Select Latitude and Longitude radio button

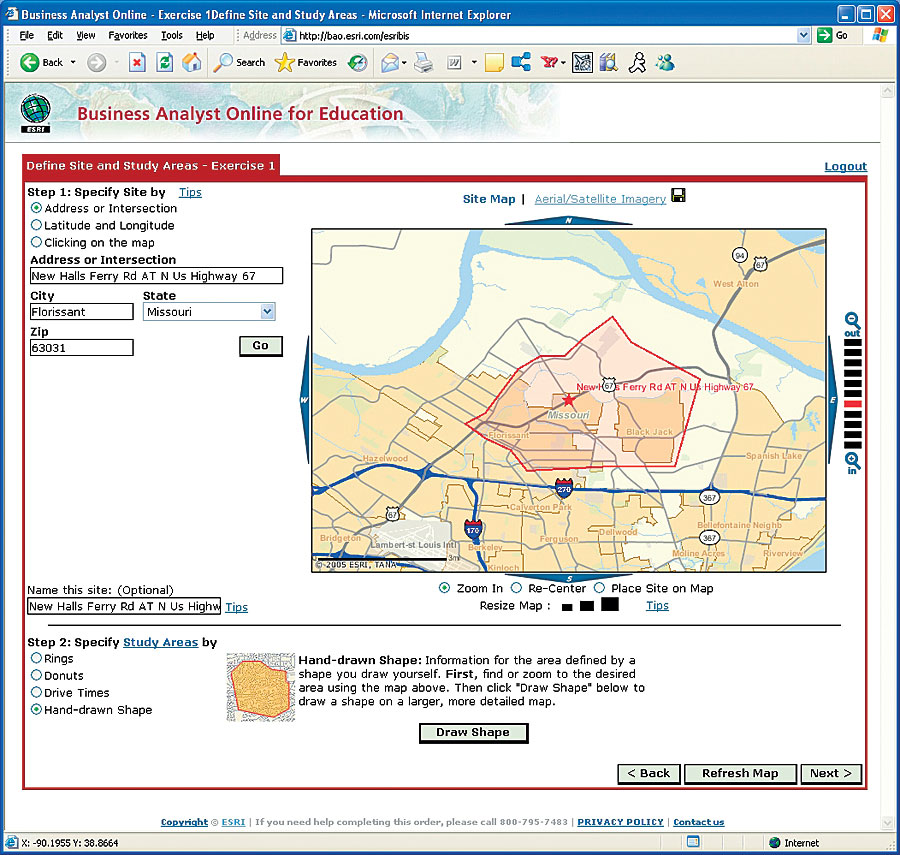point(36,225)
